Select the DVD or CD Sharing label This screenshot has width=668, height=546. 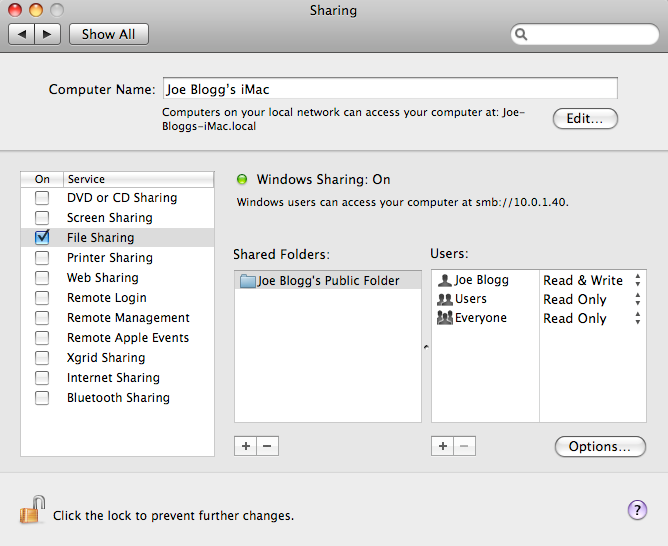122,198
